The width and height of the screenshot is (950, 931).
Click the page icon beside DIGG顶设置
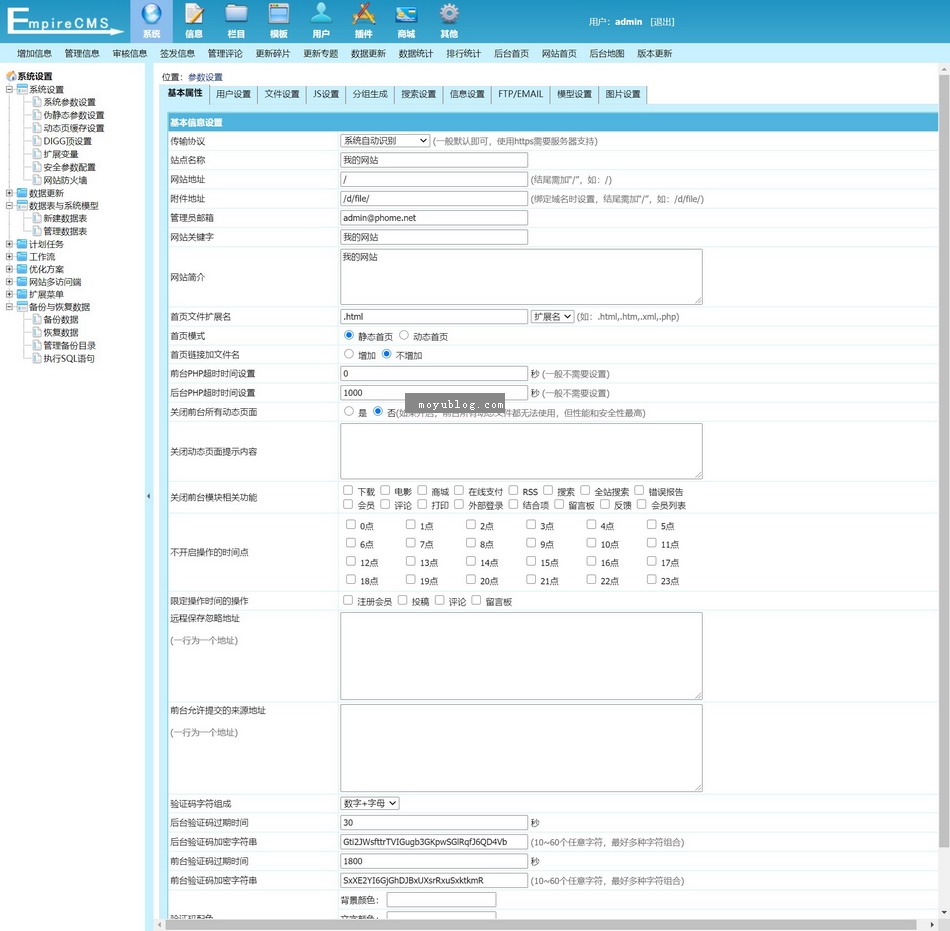pyautogui.click(x=37, y=141)
